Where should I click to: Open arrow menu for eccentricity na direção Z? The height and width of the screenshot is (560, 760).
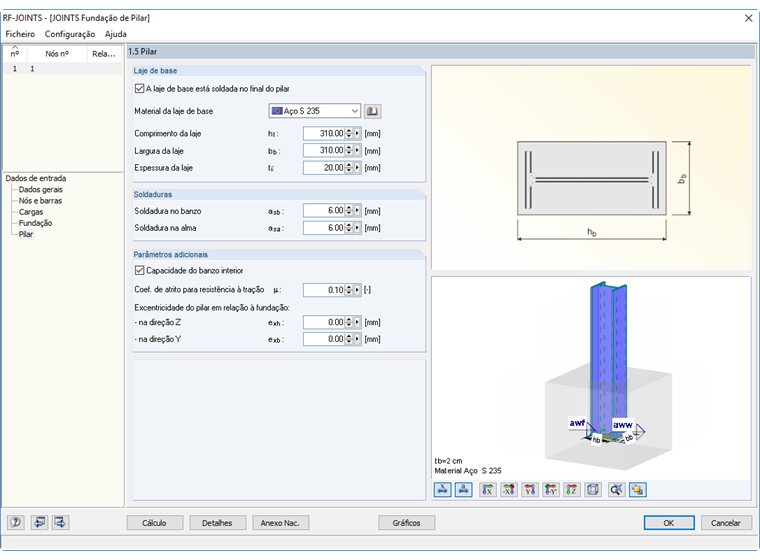point(357,322)
